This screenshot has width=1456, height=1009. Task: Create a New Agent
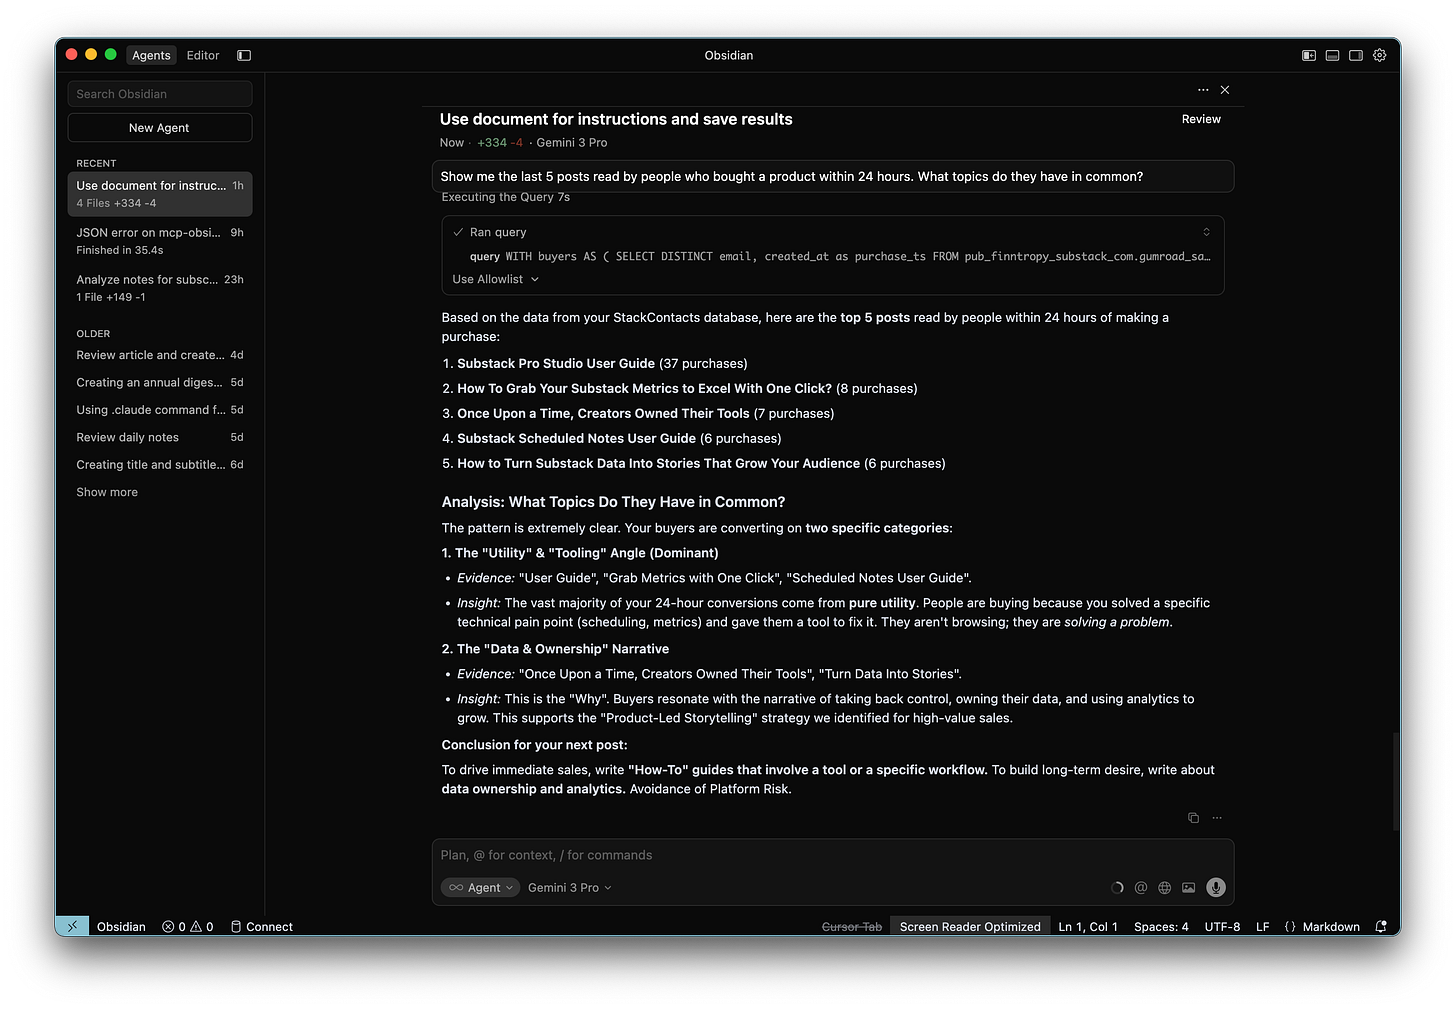160,128
